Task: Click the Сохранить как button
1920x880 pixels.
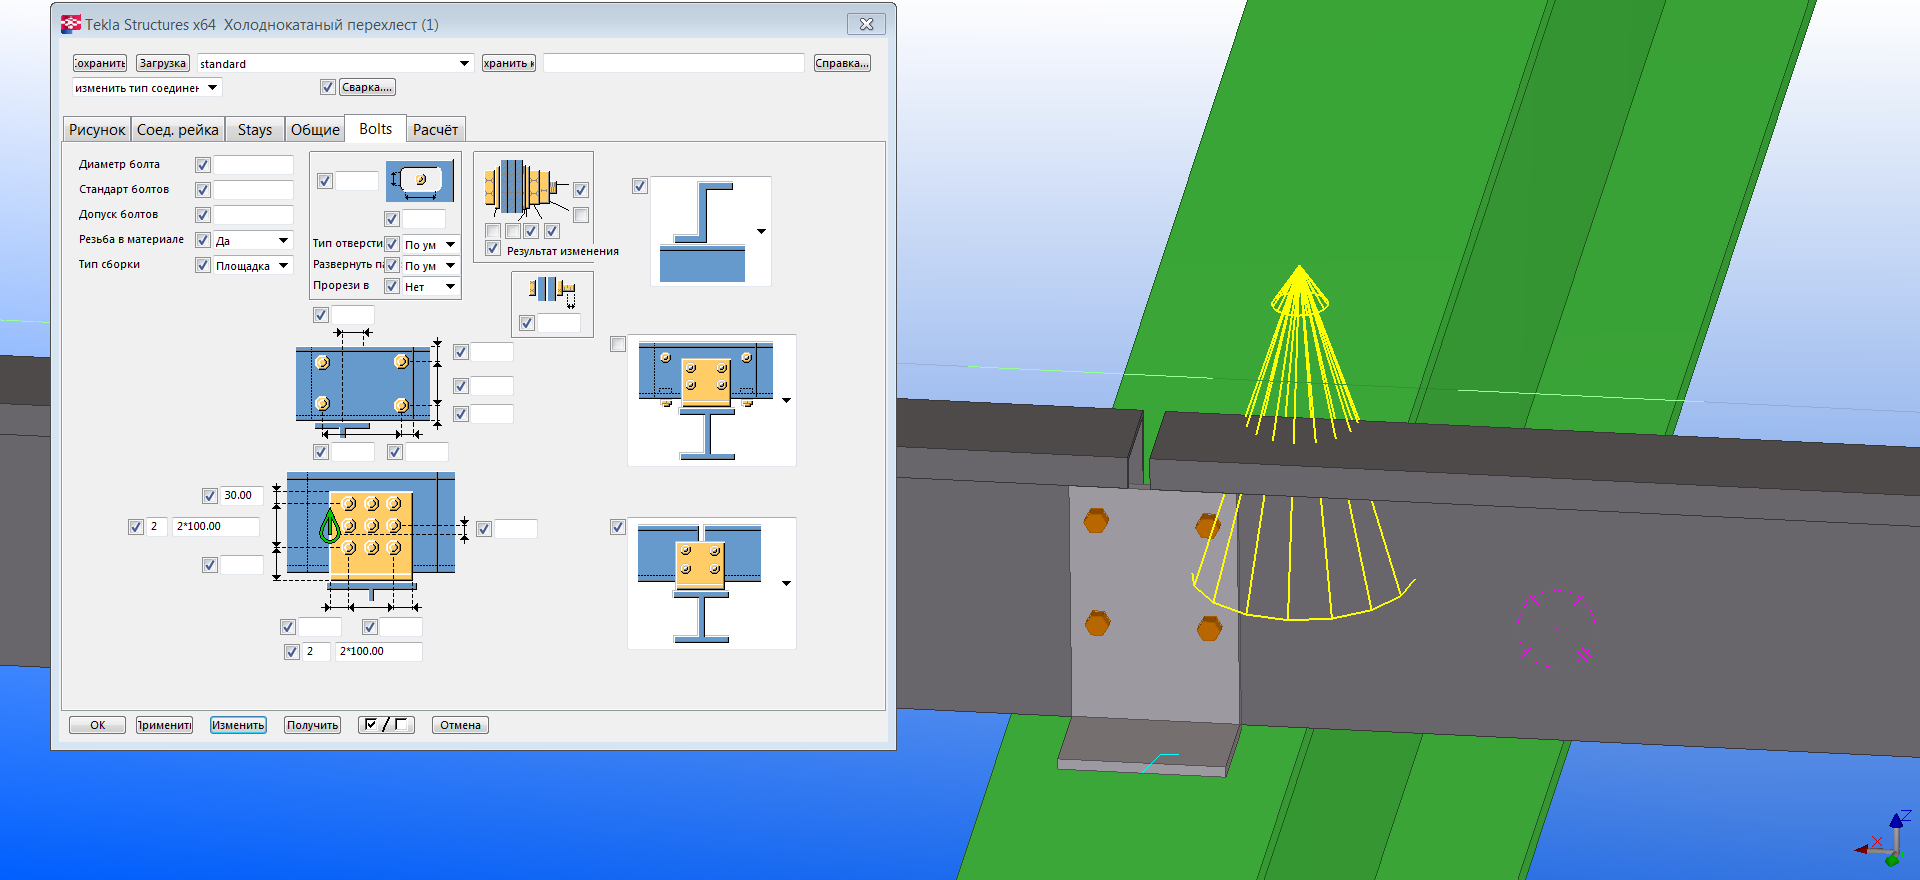Action: coord(509,63)
